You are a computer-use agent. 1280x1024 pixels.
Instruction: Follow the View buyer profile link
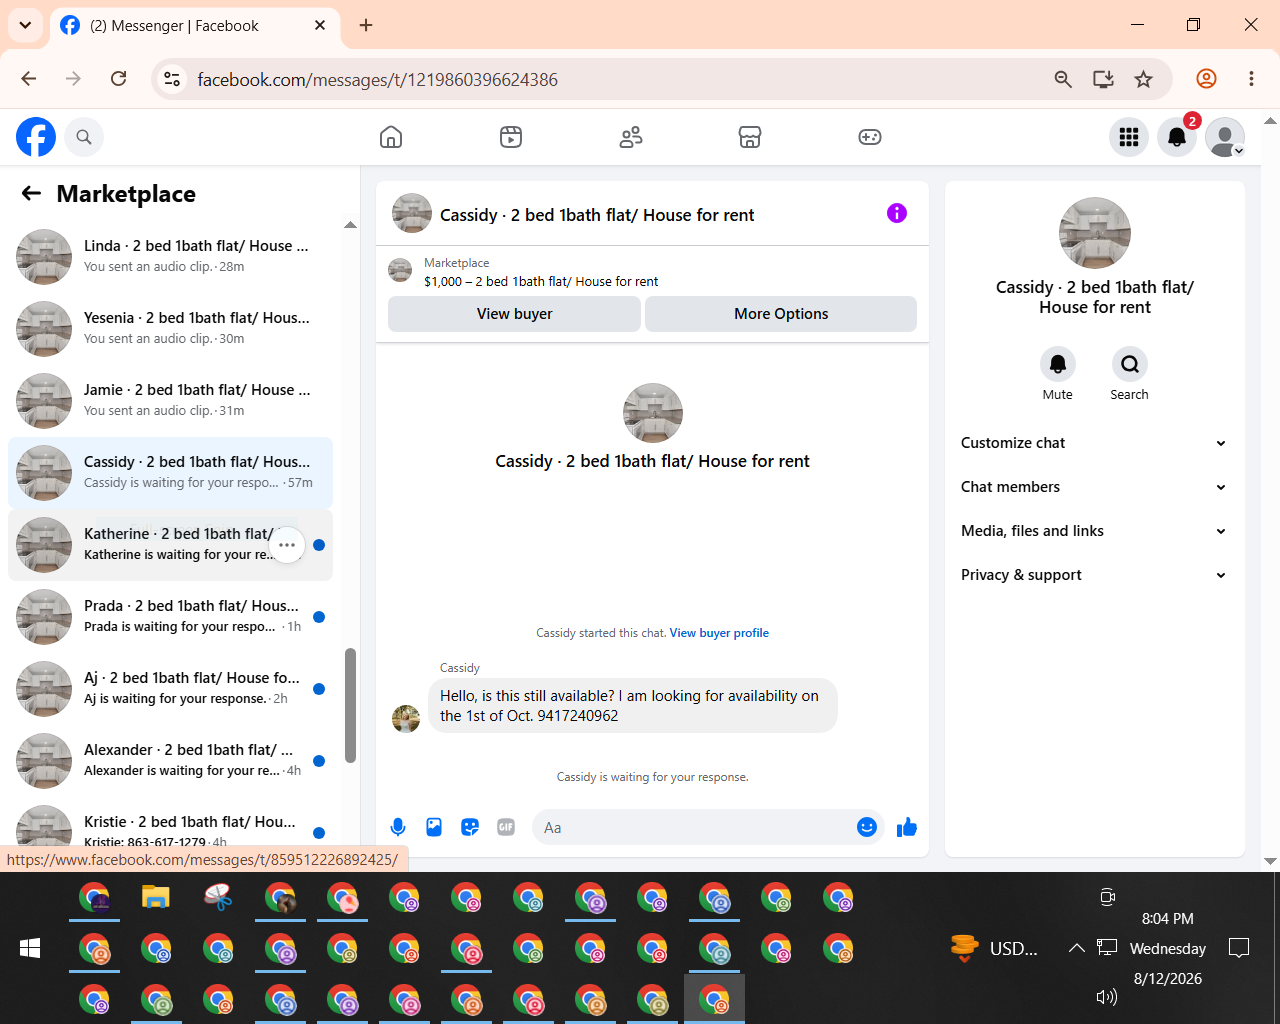click(x=719, y=633)
